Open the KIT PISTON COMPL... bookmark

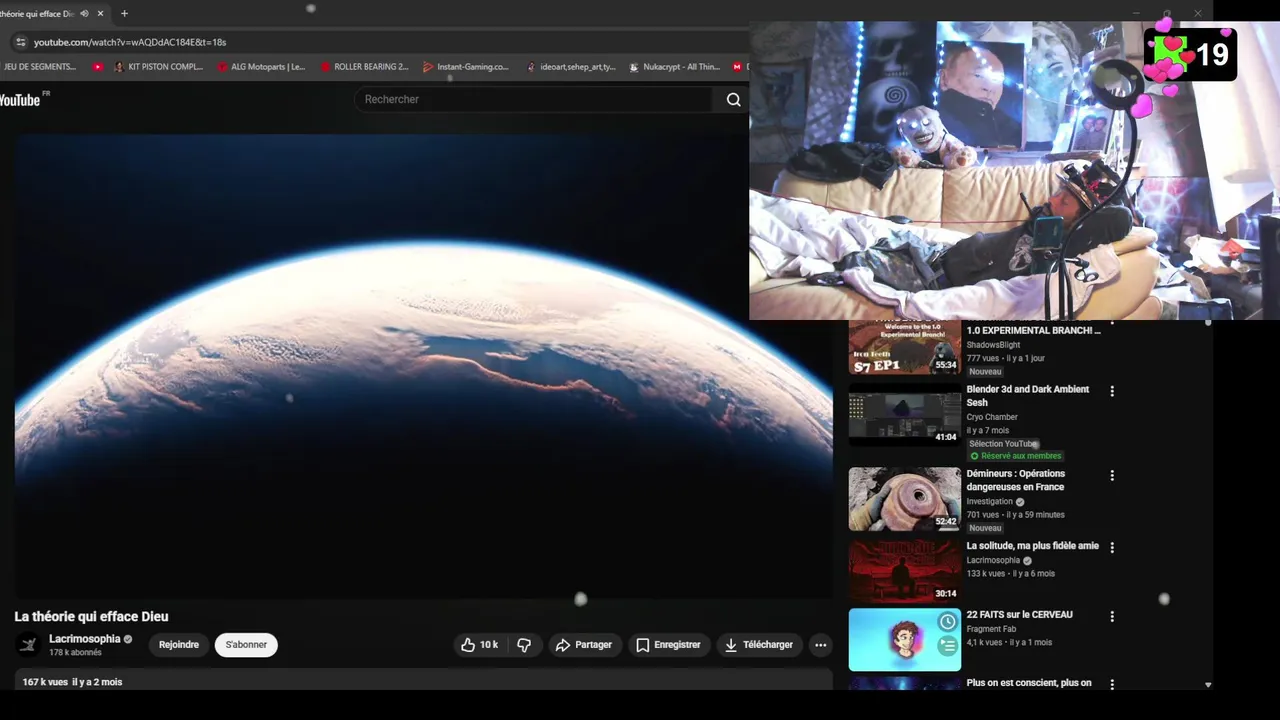[158, 67]
